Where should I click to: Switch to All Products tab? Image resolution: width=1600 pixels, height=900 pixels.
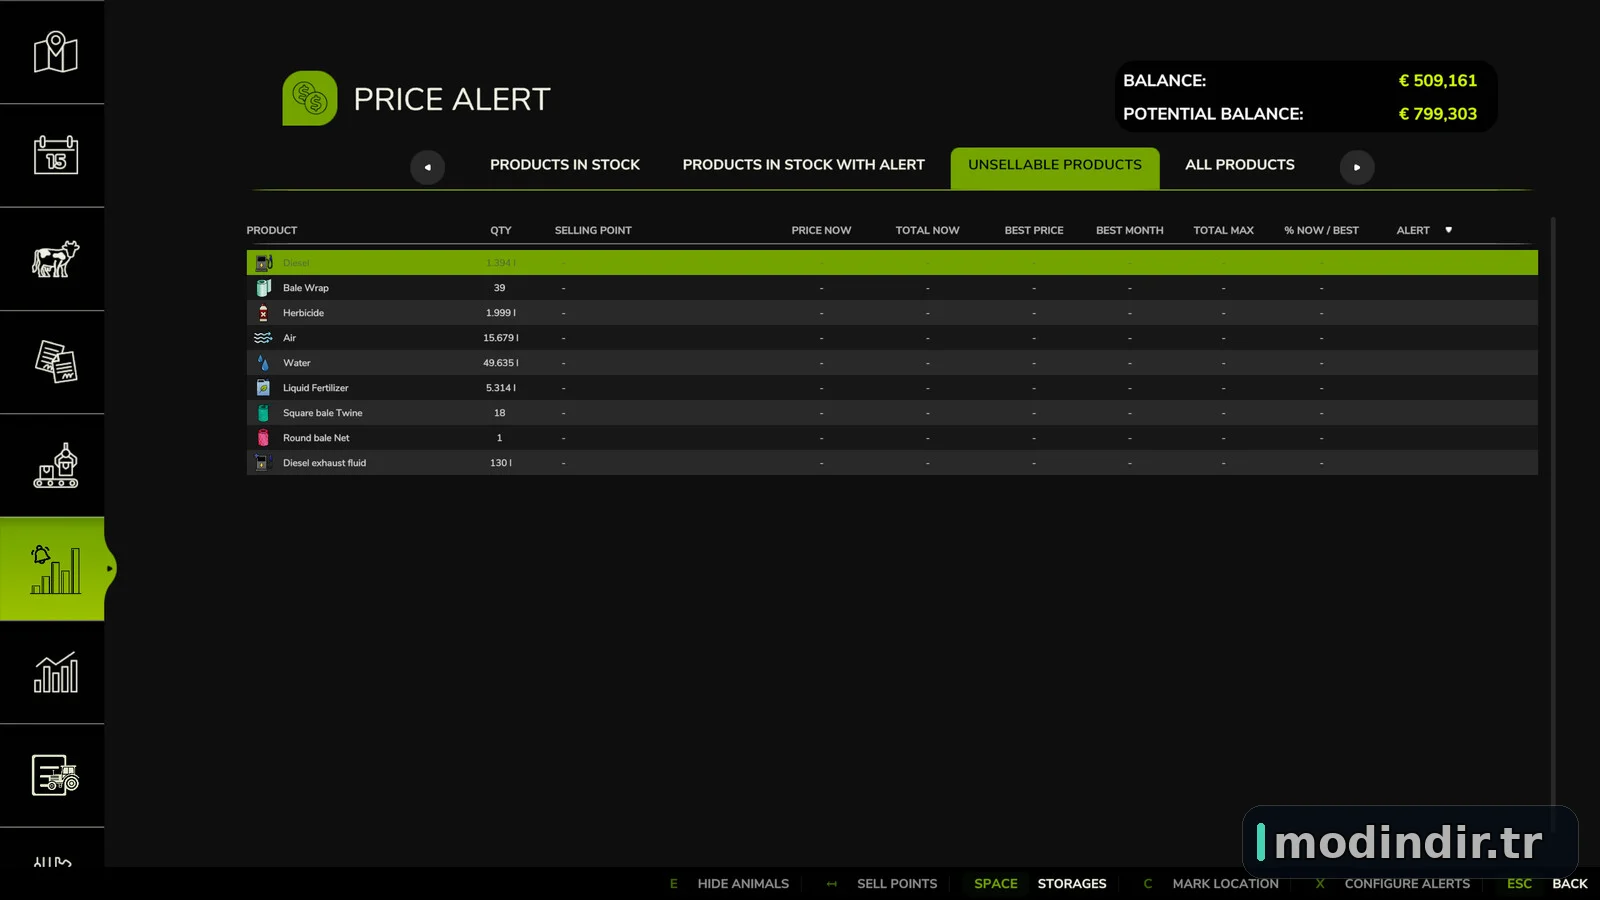(1240, 165)
